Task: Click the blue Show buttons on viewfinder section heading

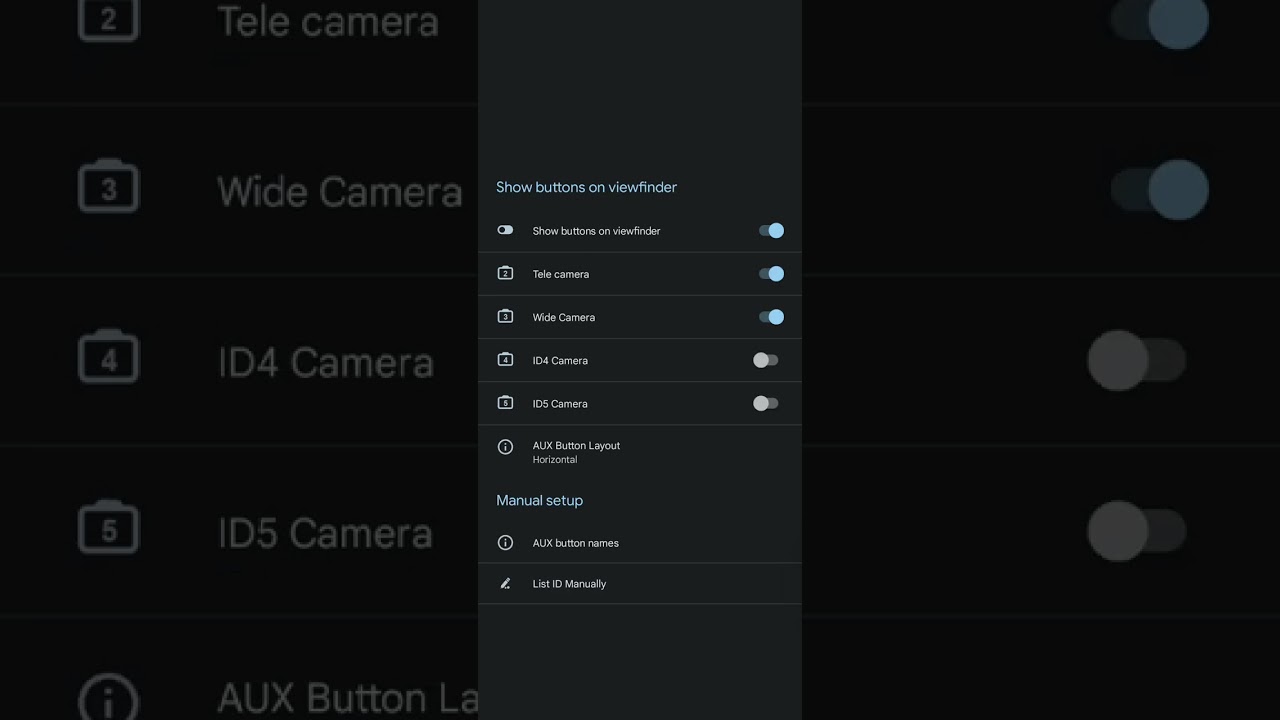Action: pos(587,187)
